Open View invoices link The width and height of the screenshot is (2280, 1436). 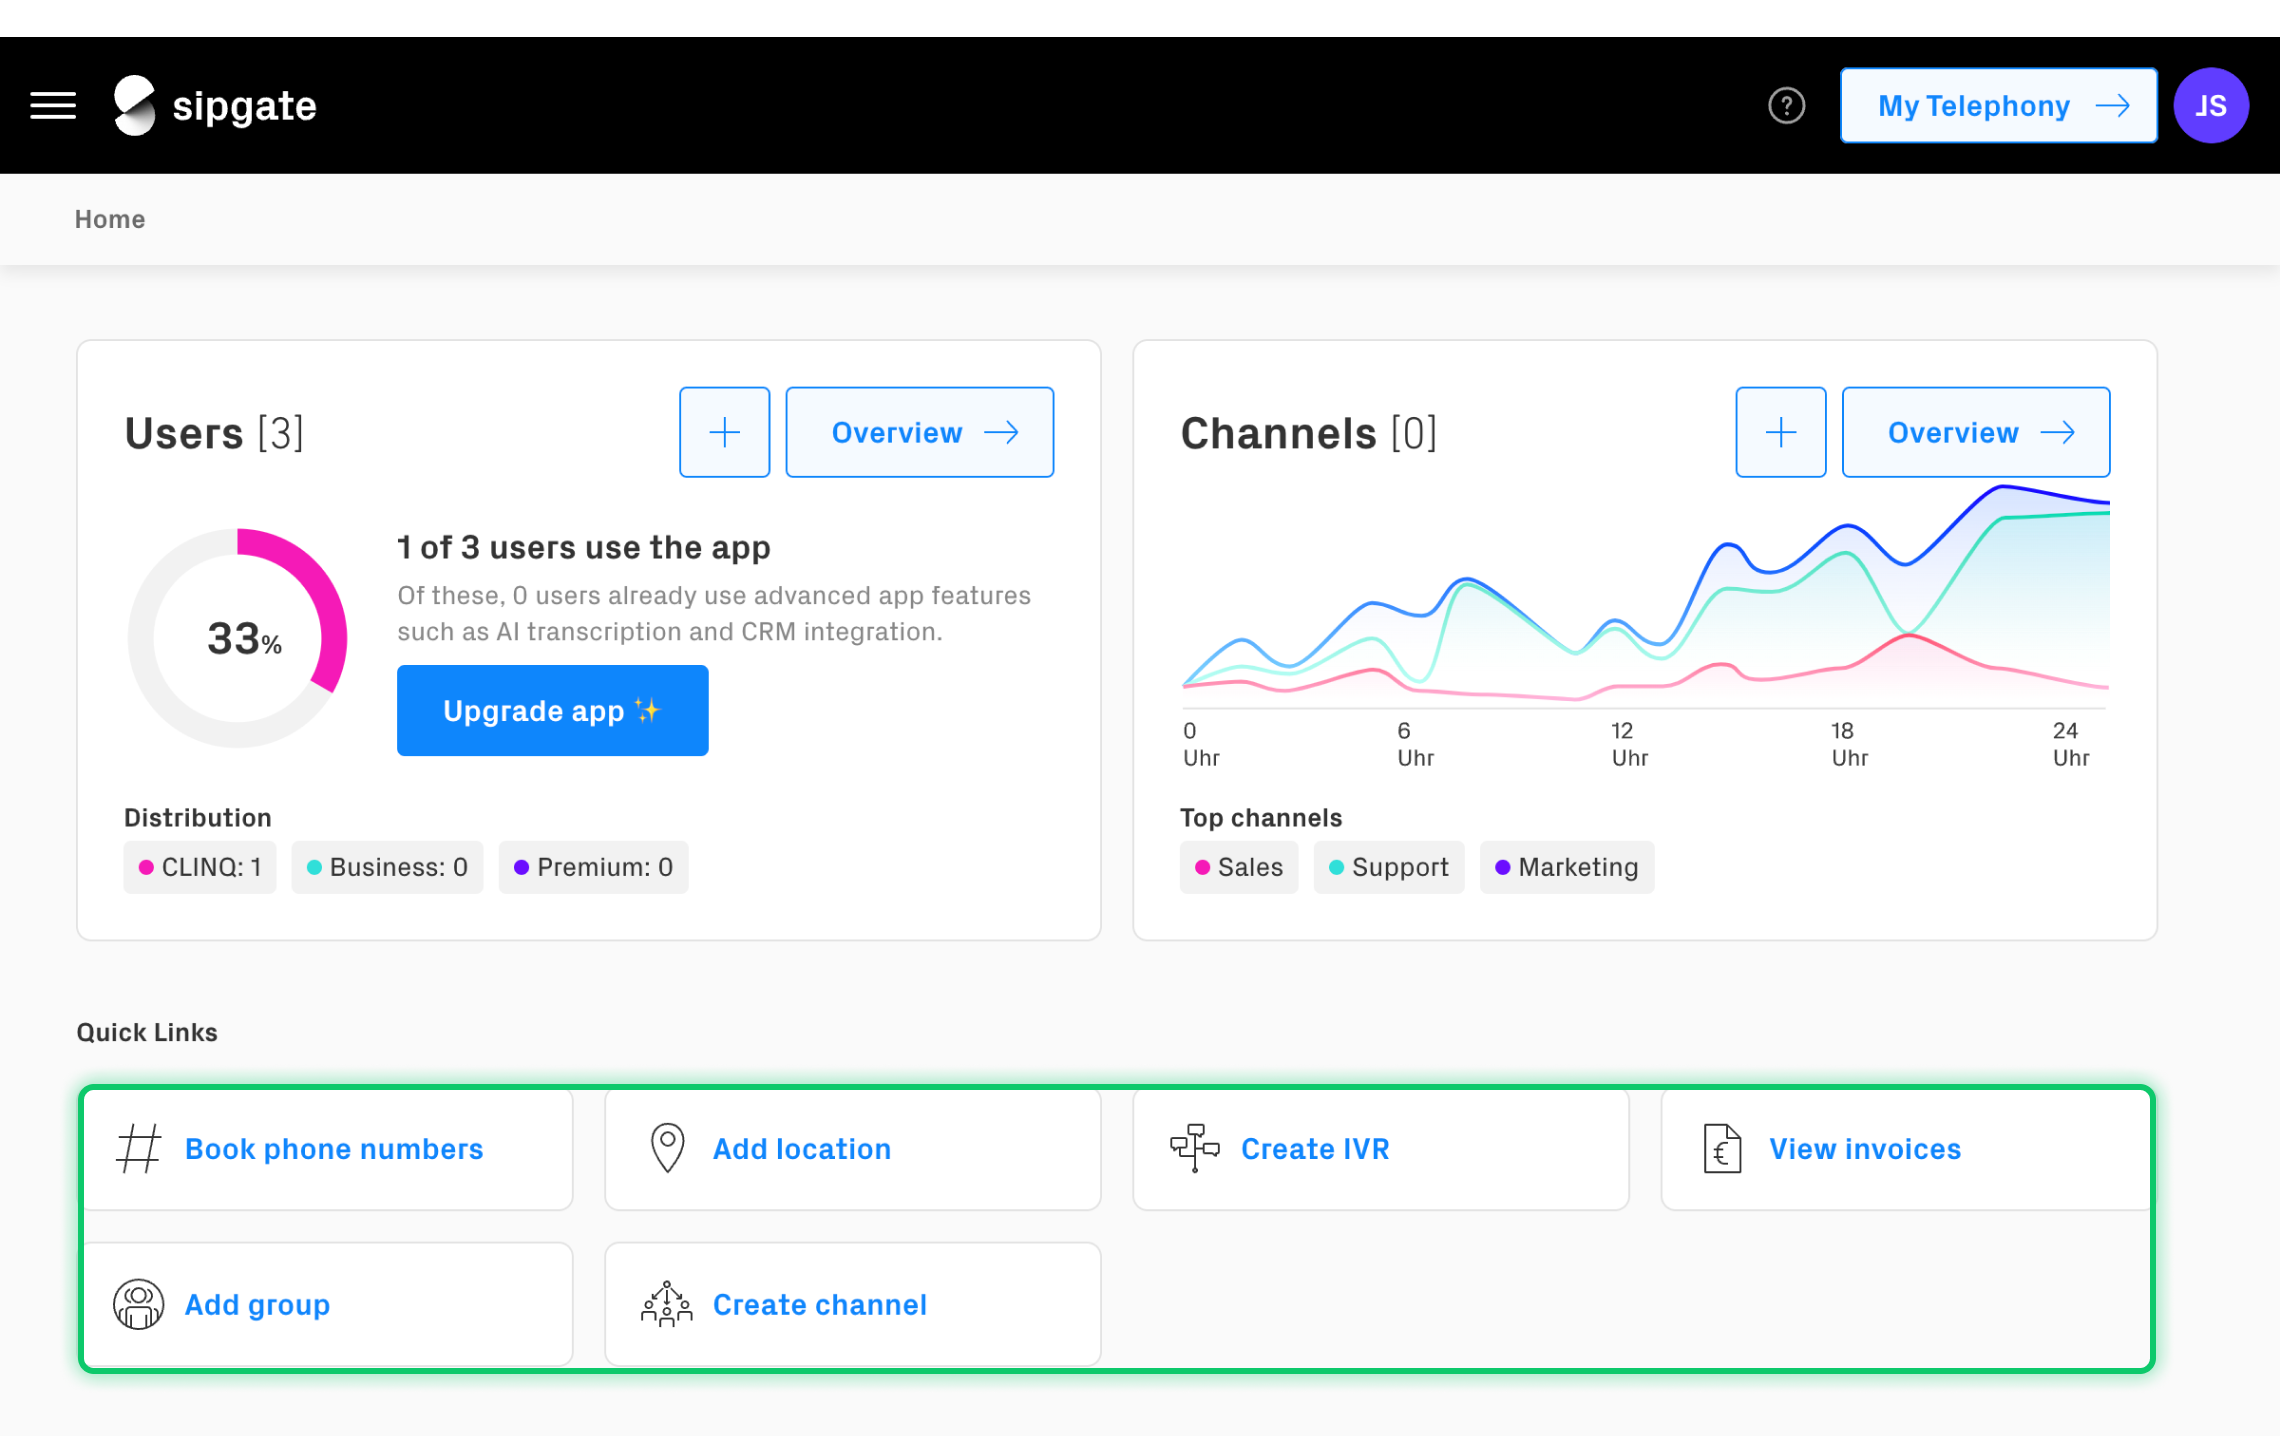[x=1865, y=1149]
